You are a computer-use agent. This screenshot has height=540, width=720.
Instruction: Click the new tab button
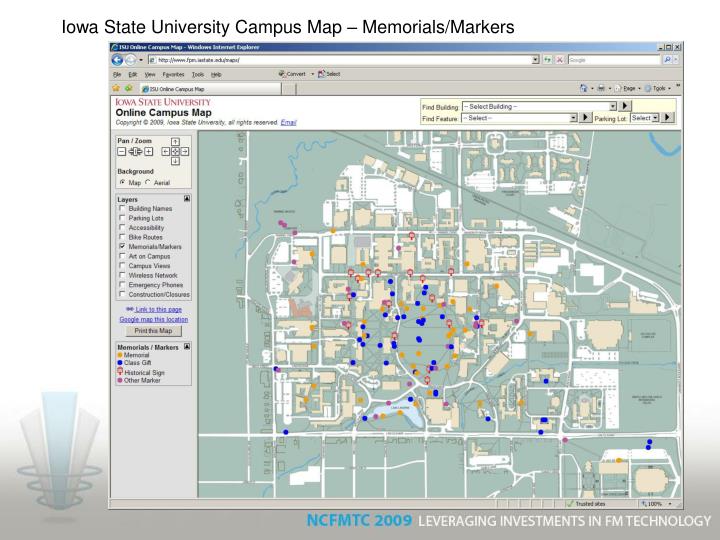pos(289,89)
